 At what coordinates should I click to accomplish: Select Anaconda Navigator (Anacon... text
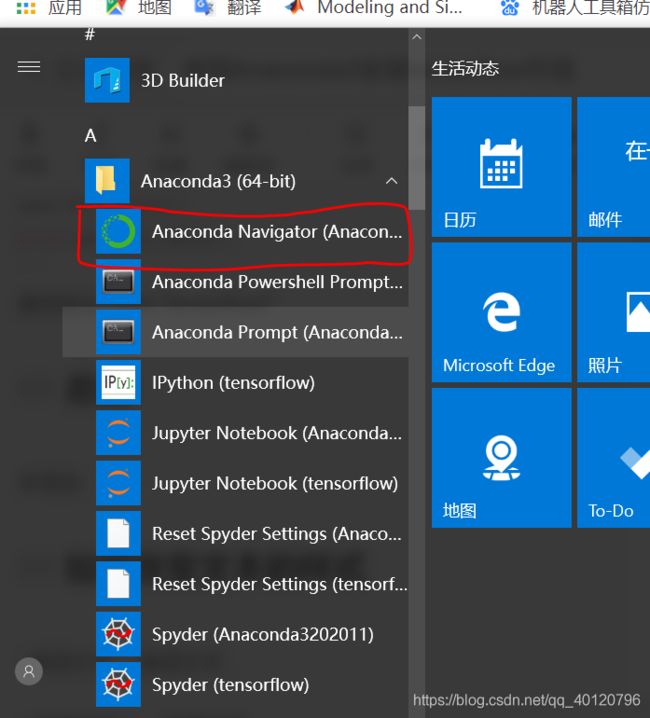click(x=277, y=232)
